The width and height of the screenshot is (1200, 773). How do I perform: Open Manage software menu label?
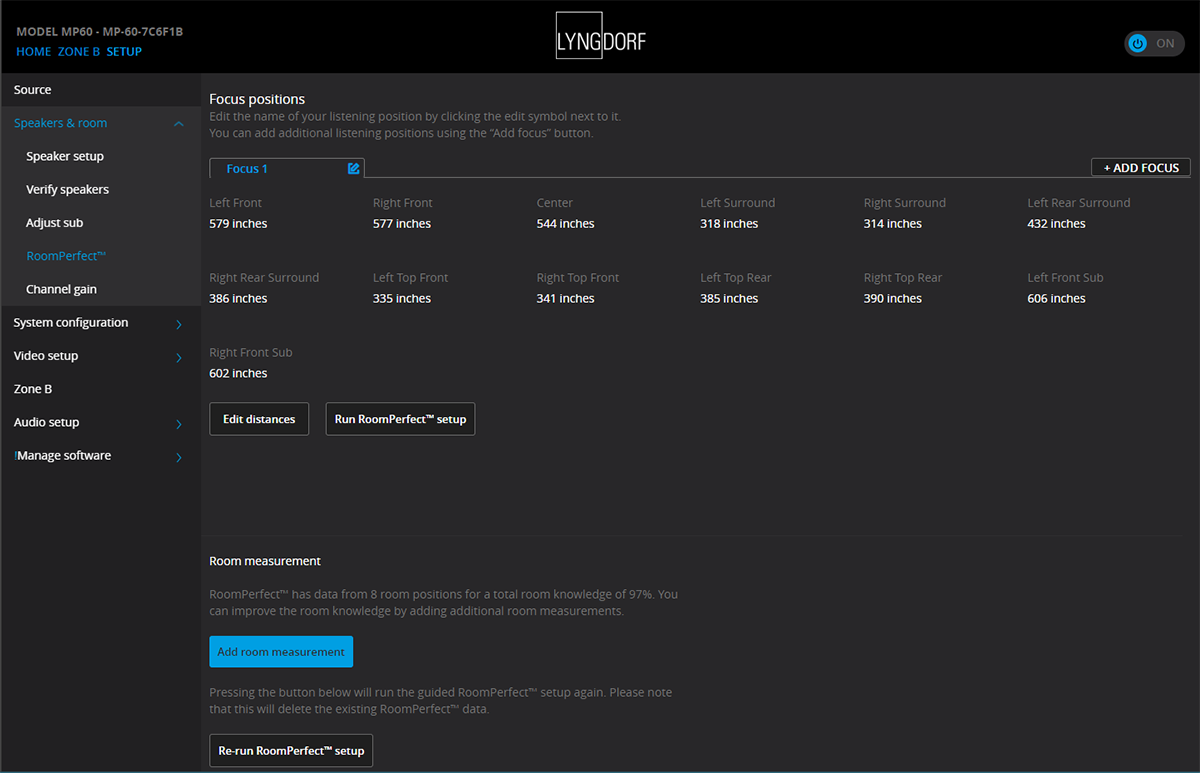(63, 456)
